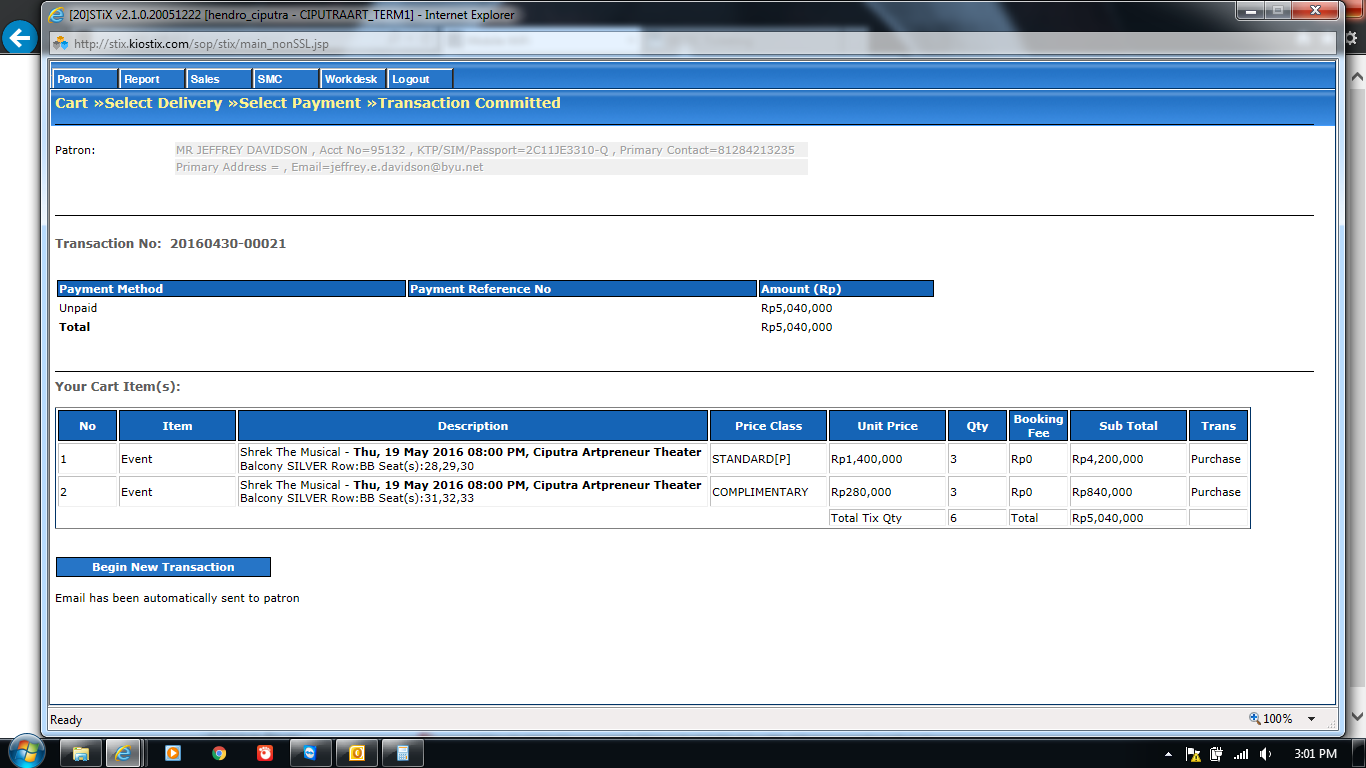Open the Report menu
The width and height of the screenshot is (1366, 768).
pos(152,79)
